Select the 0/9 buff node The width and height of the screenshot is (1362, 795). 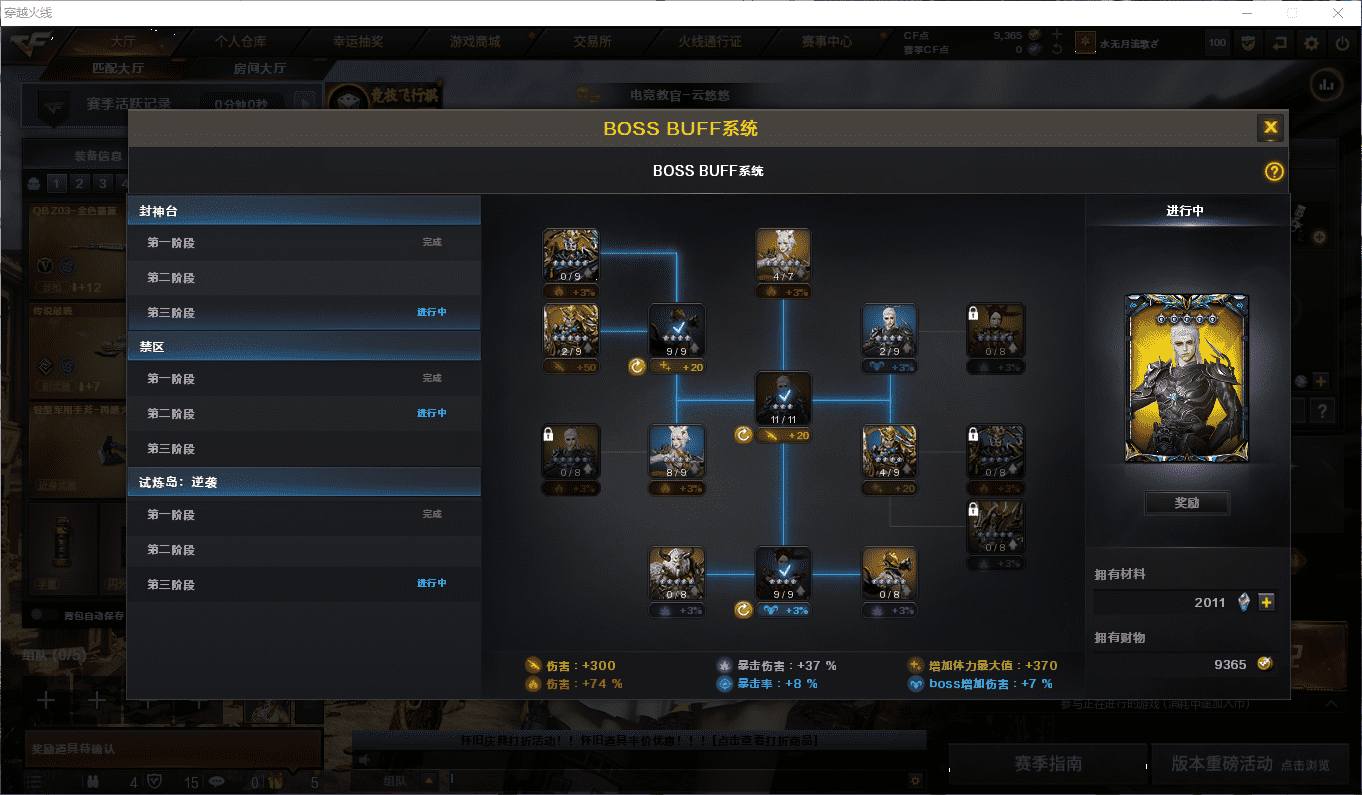coord(571,256)
